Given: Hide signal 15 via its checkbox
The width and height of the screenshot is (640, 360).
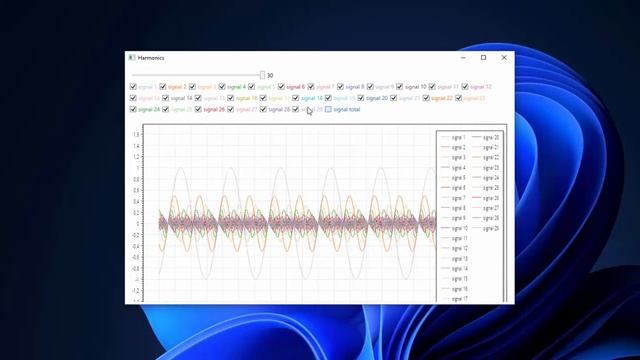Looking at the screenshot, I should (198, 98).
